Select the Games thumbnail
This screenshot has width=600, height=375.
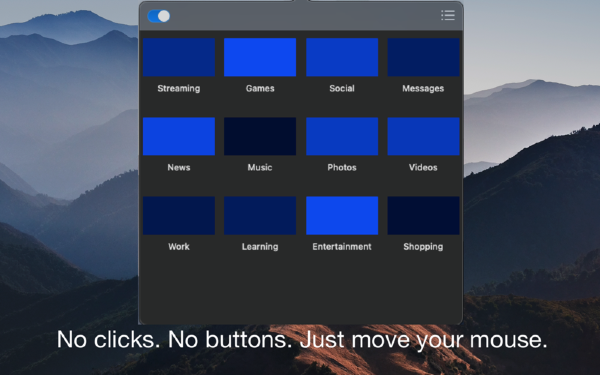pyautogui.click(x=260, y=57)
